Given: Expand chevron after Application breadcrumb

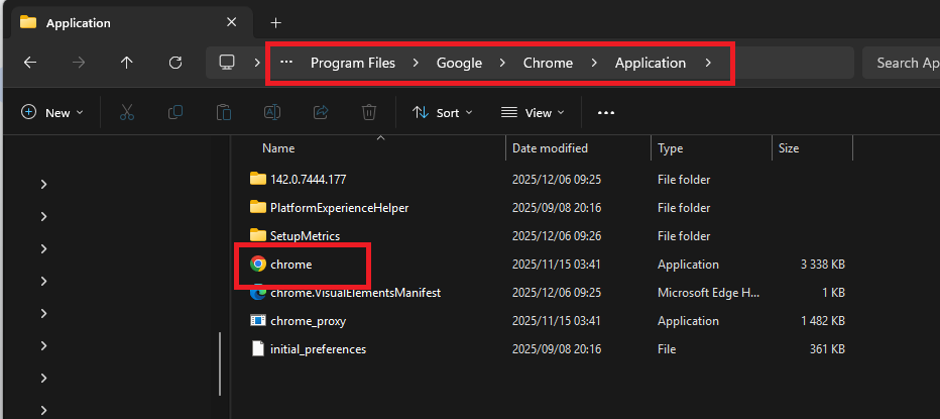Looking at the screenshot, I should click(708, 63).
